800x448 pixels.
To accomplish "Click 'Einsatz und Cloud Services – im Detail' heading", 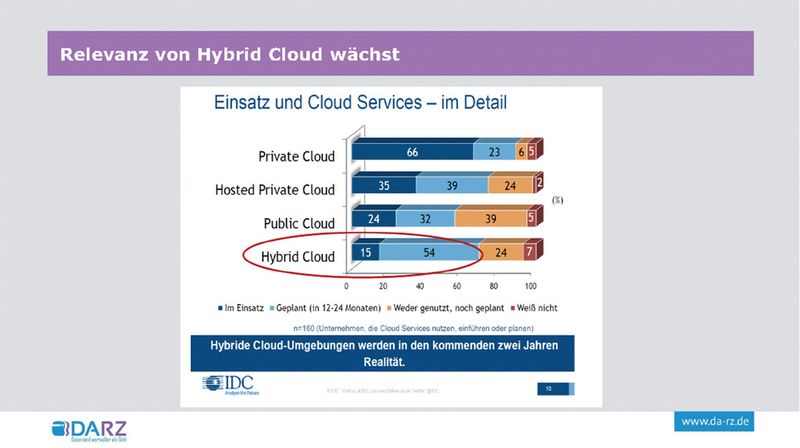I will [360, 103].
